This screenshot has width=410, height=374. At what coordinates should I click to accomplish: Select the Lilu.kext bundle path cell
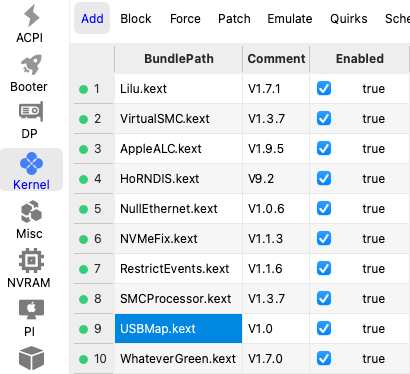pos(179,89)
